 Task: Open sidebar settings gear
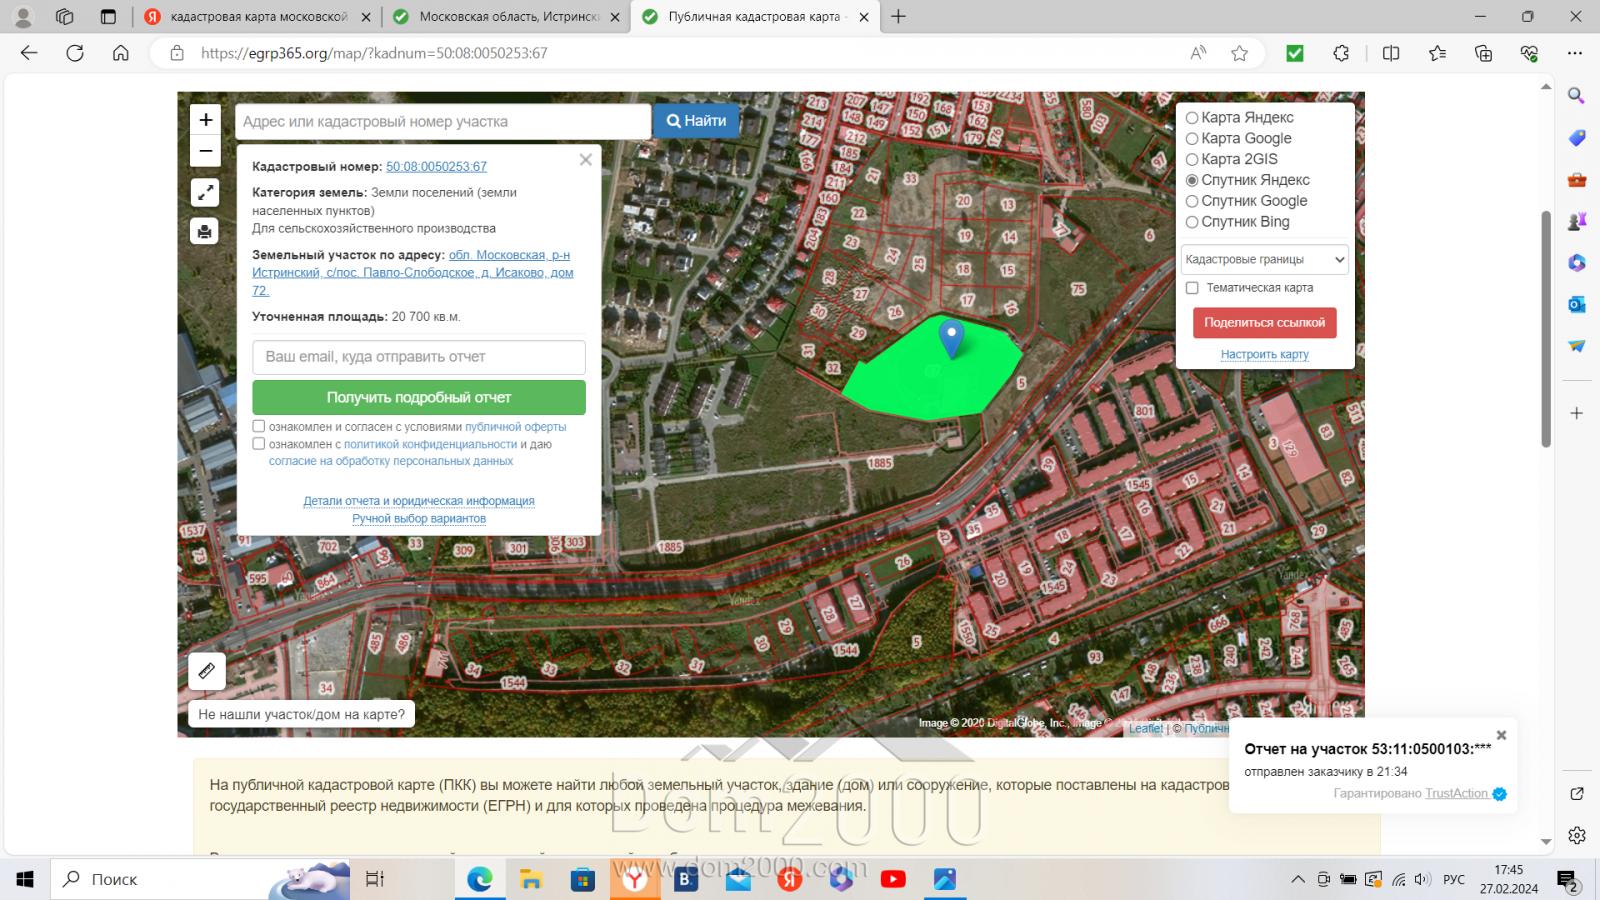click(1577, 835)
